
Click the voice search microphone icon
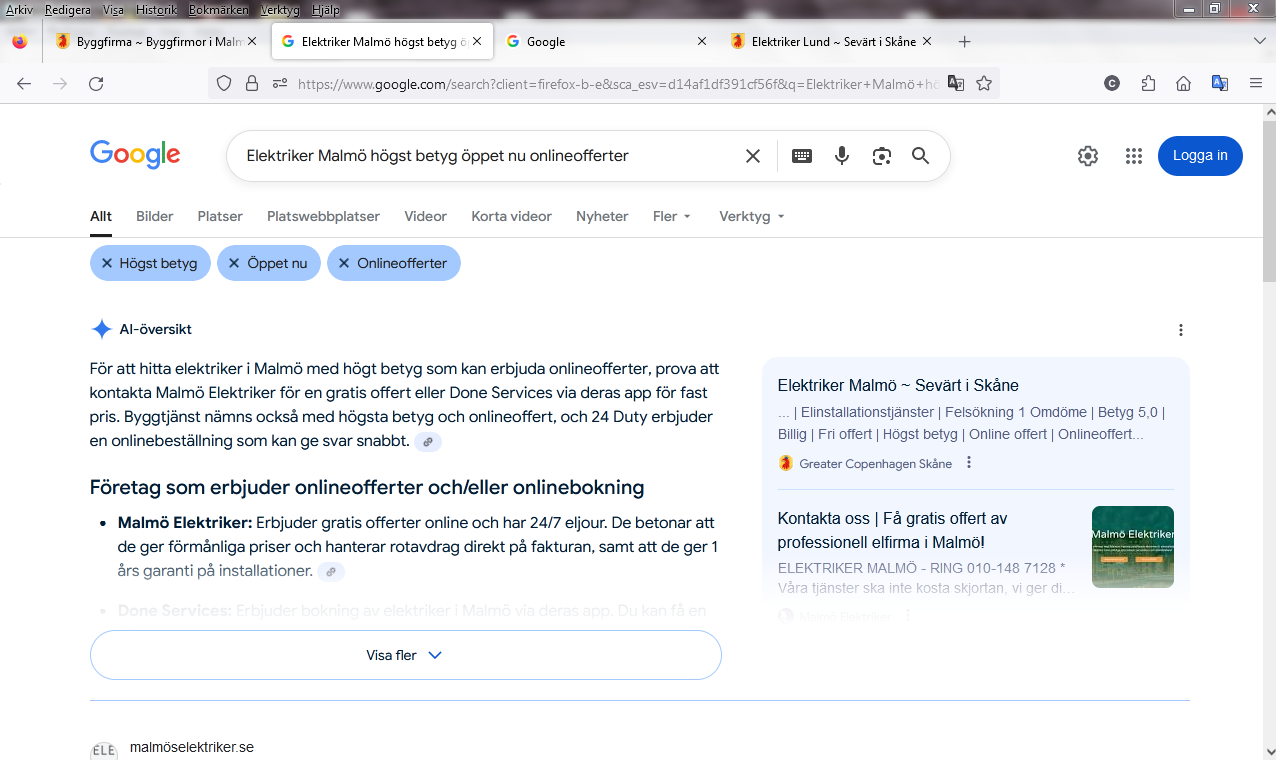tap(842, 156)
